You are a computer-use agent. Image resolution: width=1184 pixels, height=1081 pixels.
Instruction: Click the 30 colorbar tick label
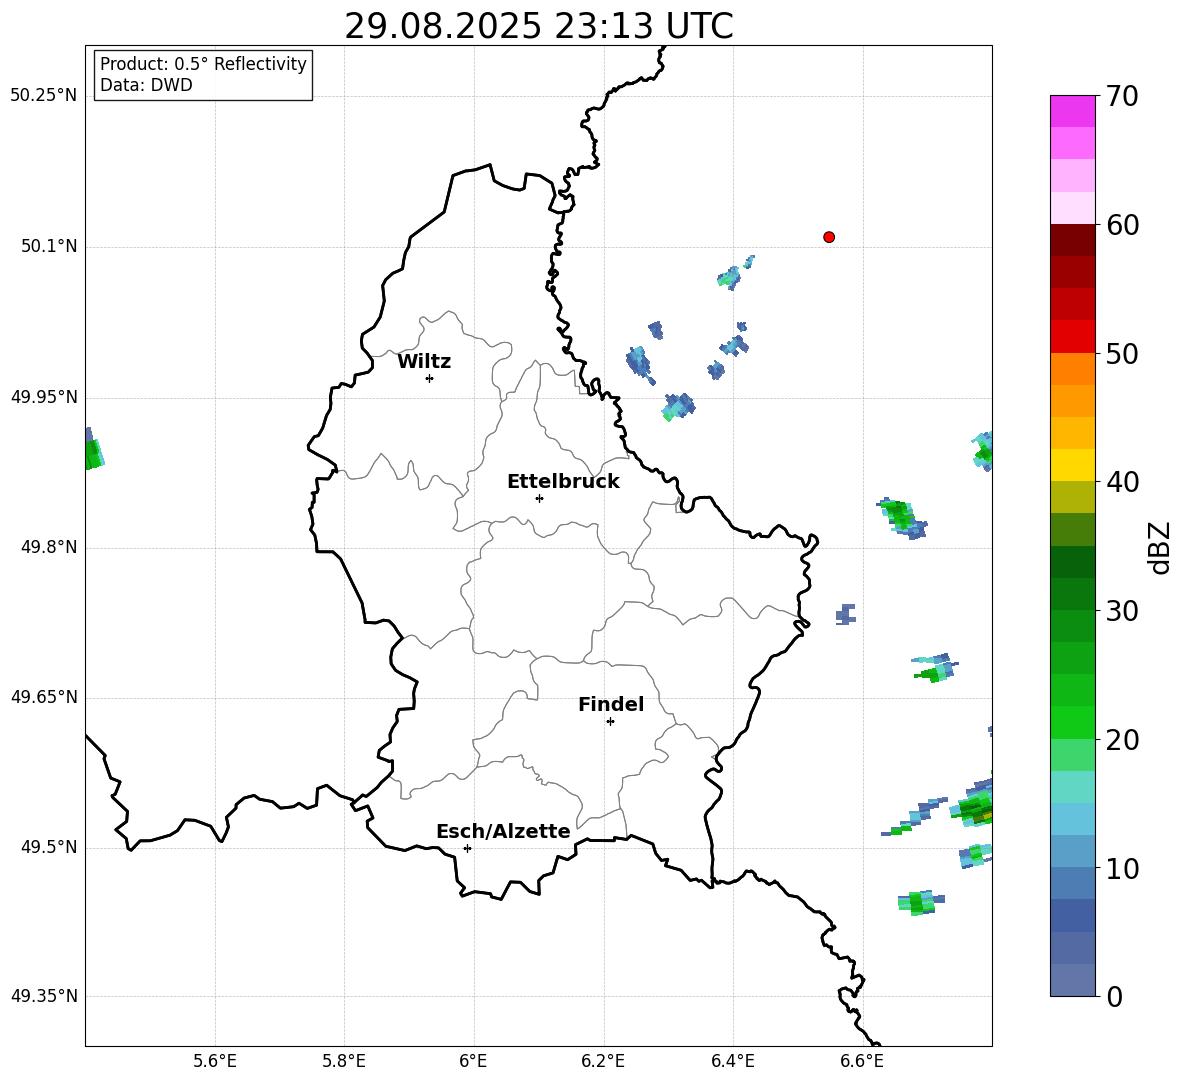coord(1122,611)
